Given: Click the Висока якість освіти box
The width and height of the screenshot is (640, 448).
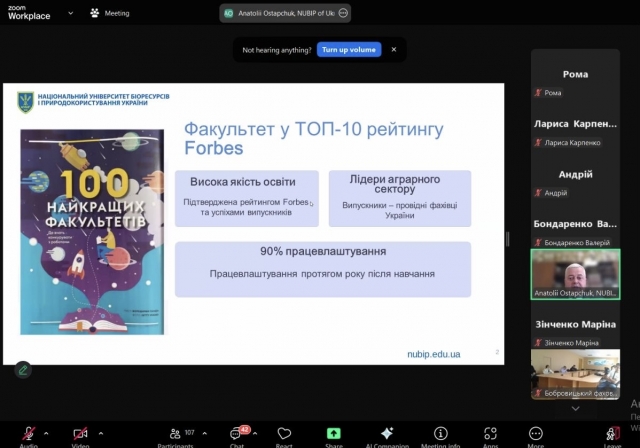Looking at the screenshot, I should point(247,198).
